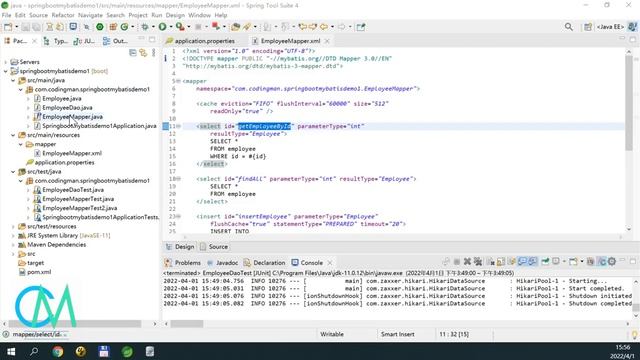The width and height of the screenshot is (640, 360).
Task: Click the New file toolbar icon
Action: point(8,27)
